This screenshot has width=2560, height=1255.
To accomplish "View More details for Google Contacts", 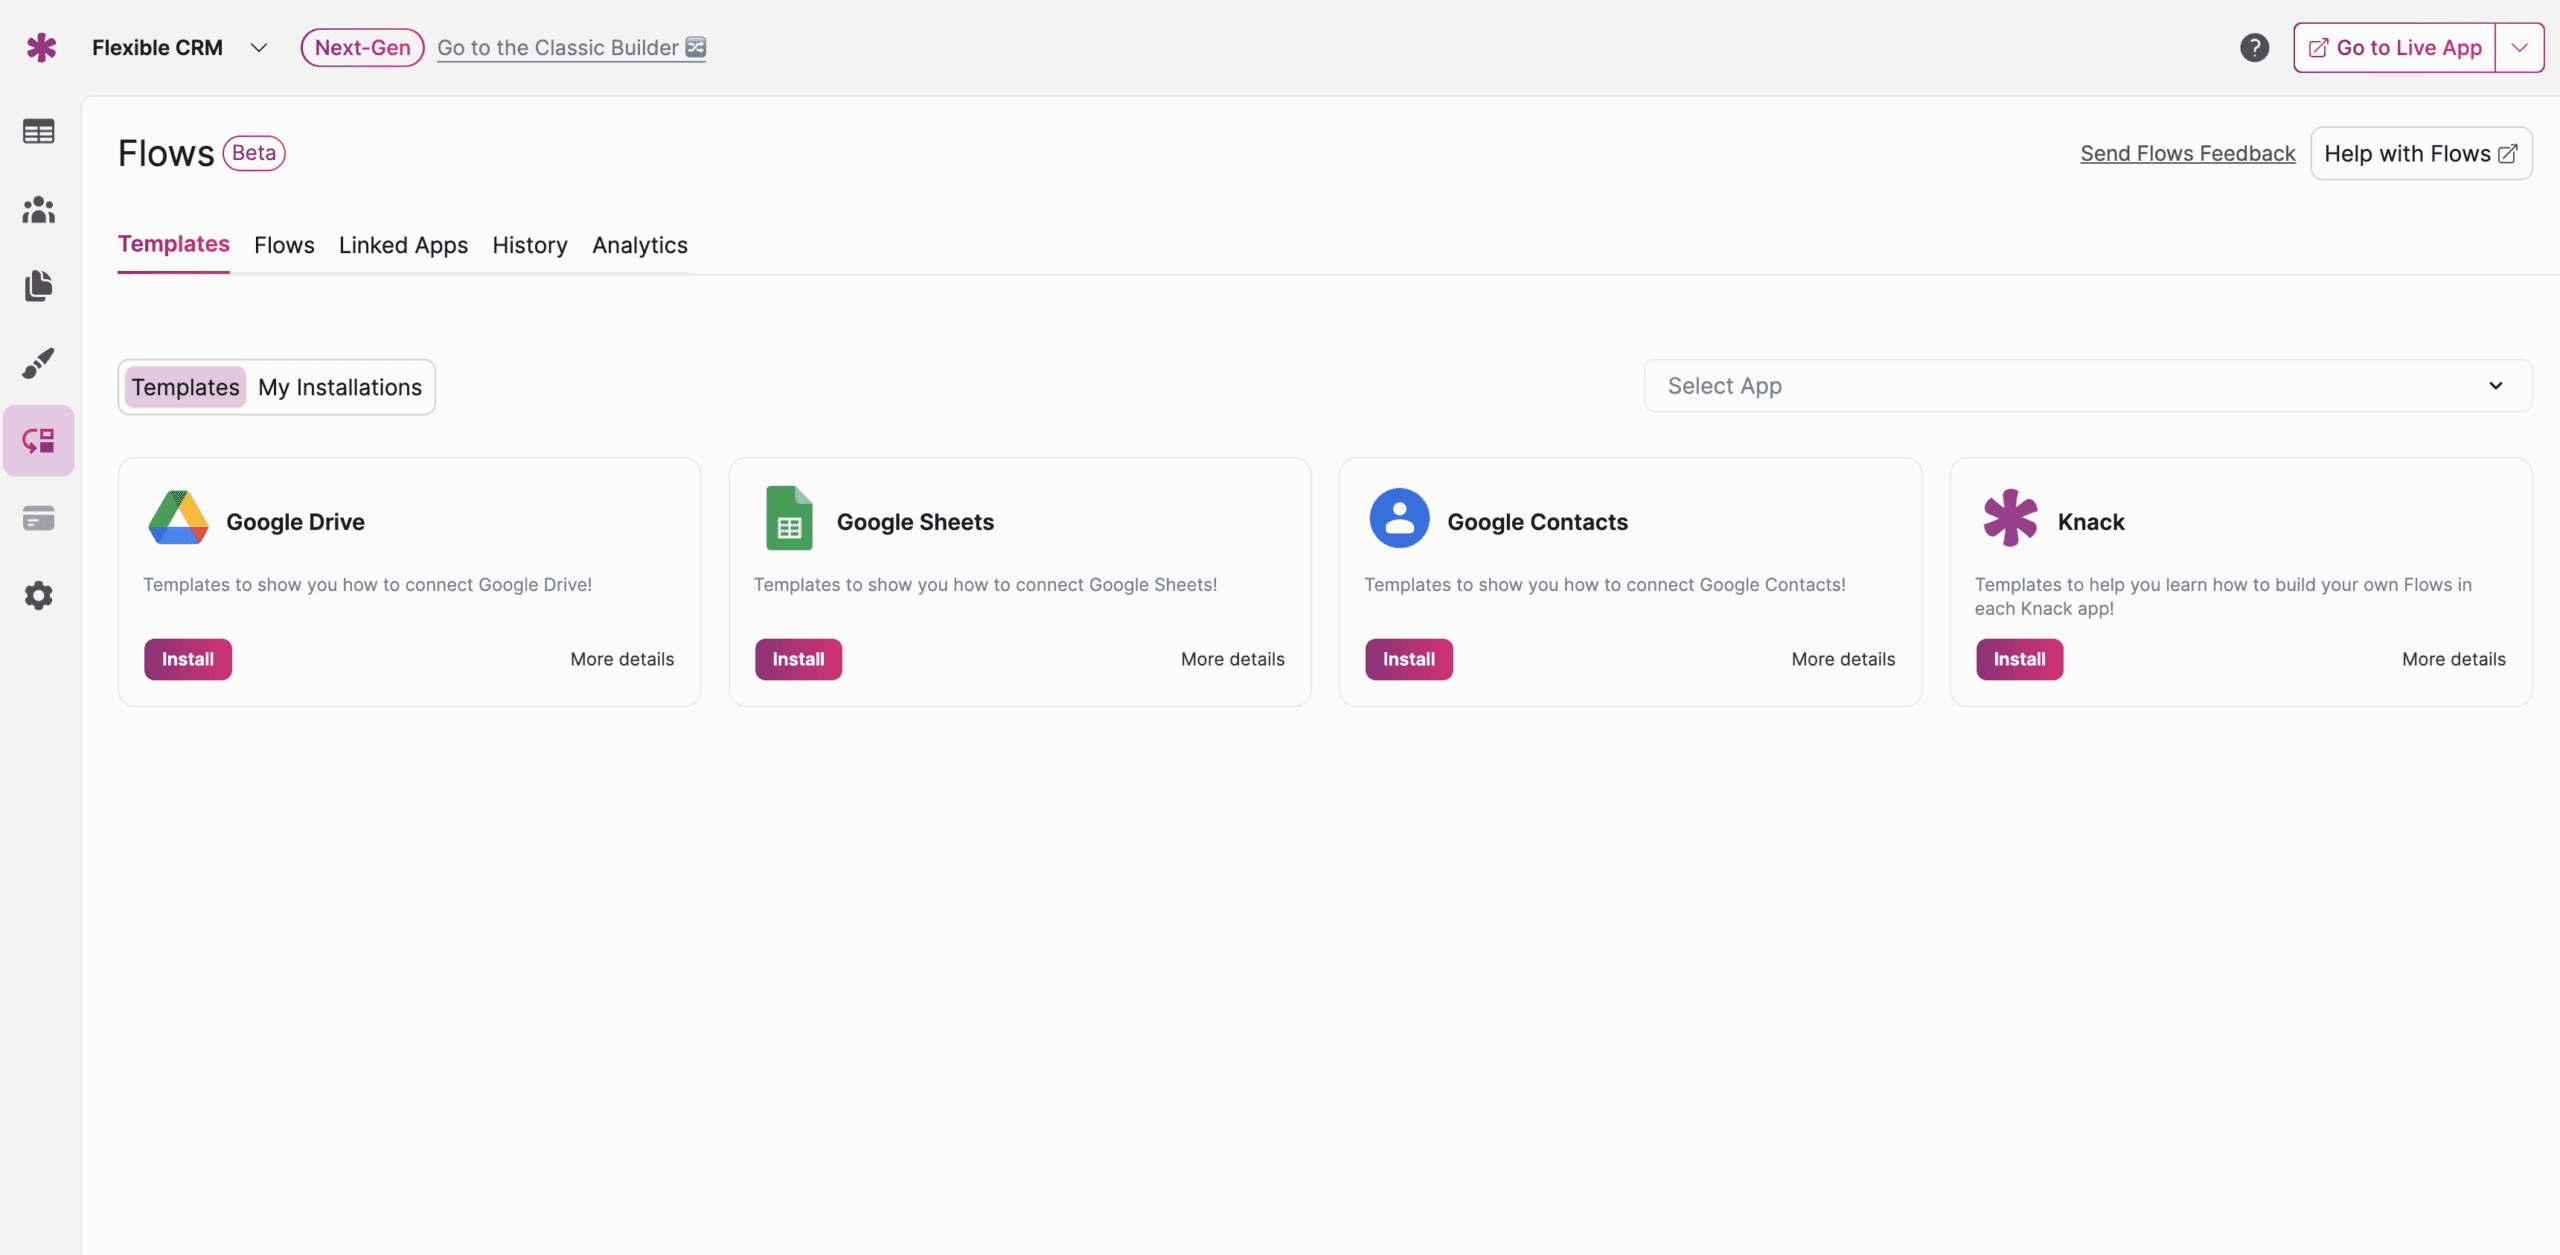I will coord(1842,659).
